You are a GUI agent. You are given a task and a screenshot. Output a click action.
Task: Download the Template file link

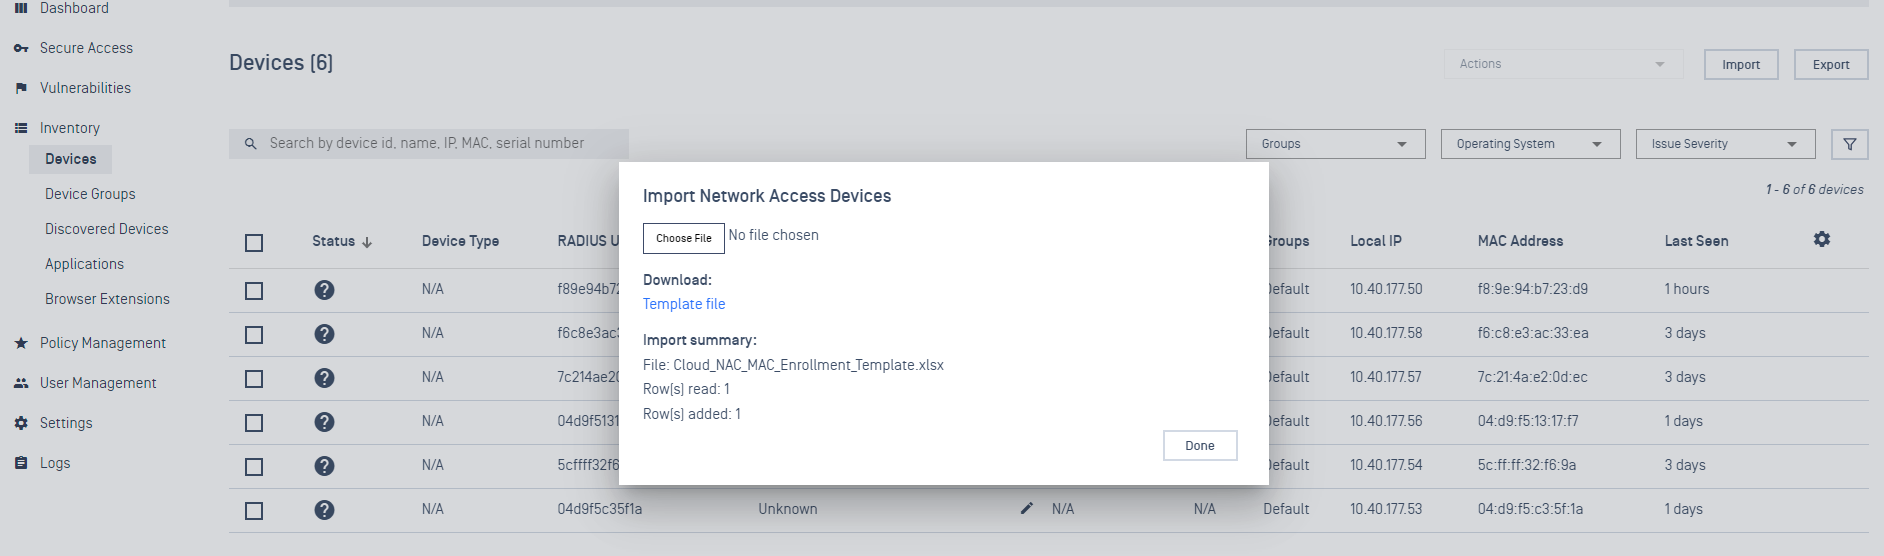(684, 304)
